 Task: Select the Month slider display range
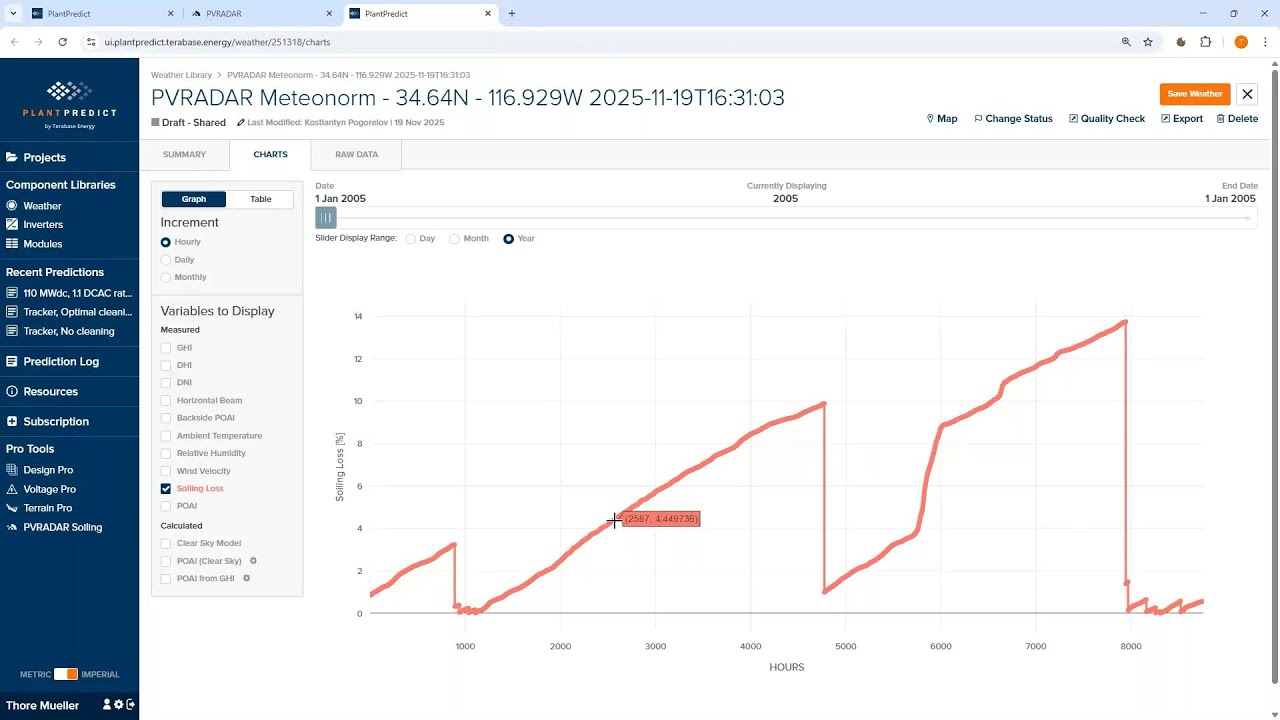[455, 239]
